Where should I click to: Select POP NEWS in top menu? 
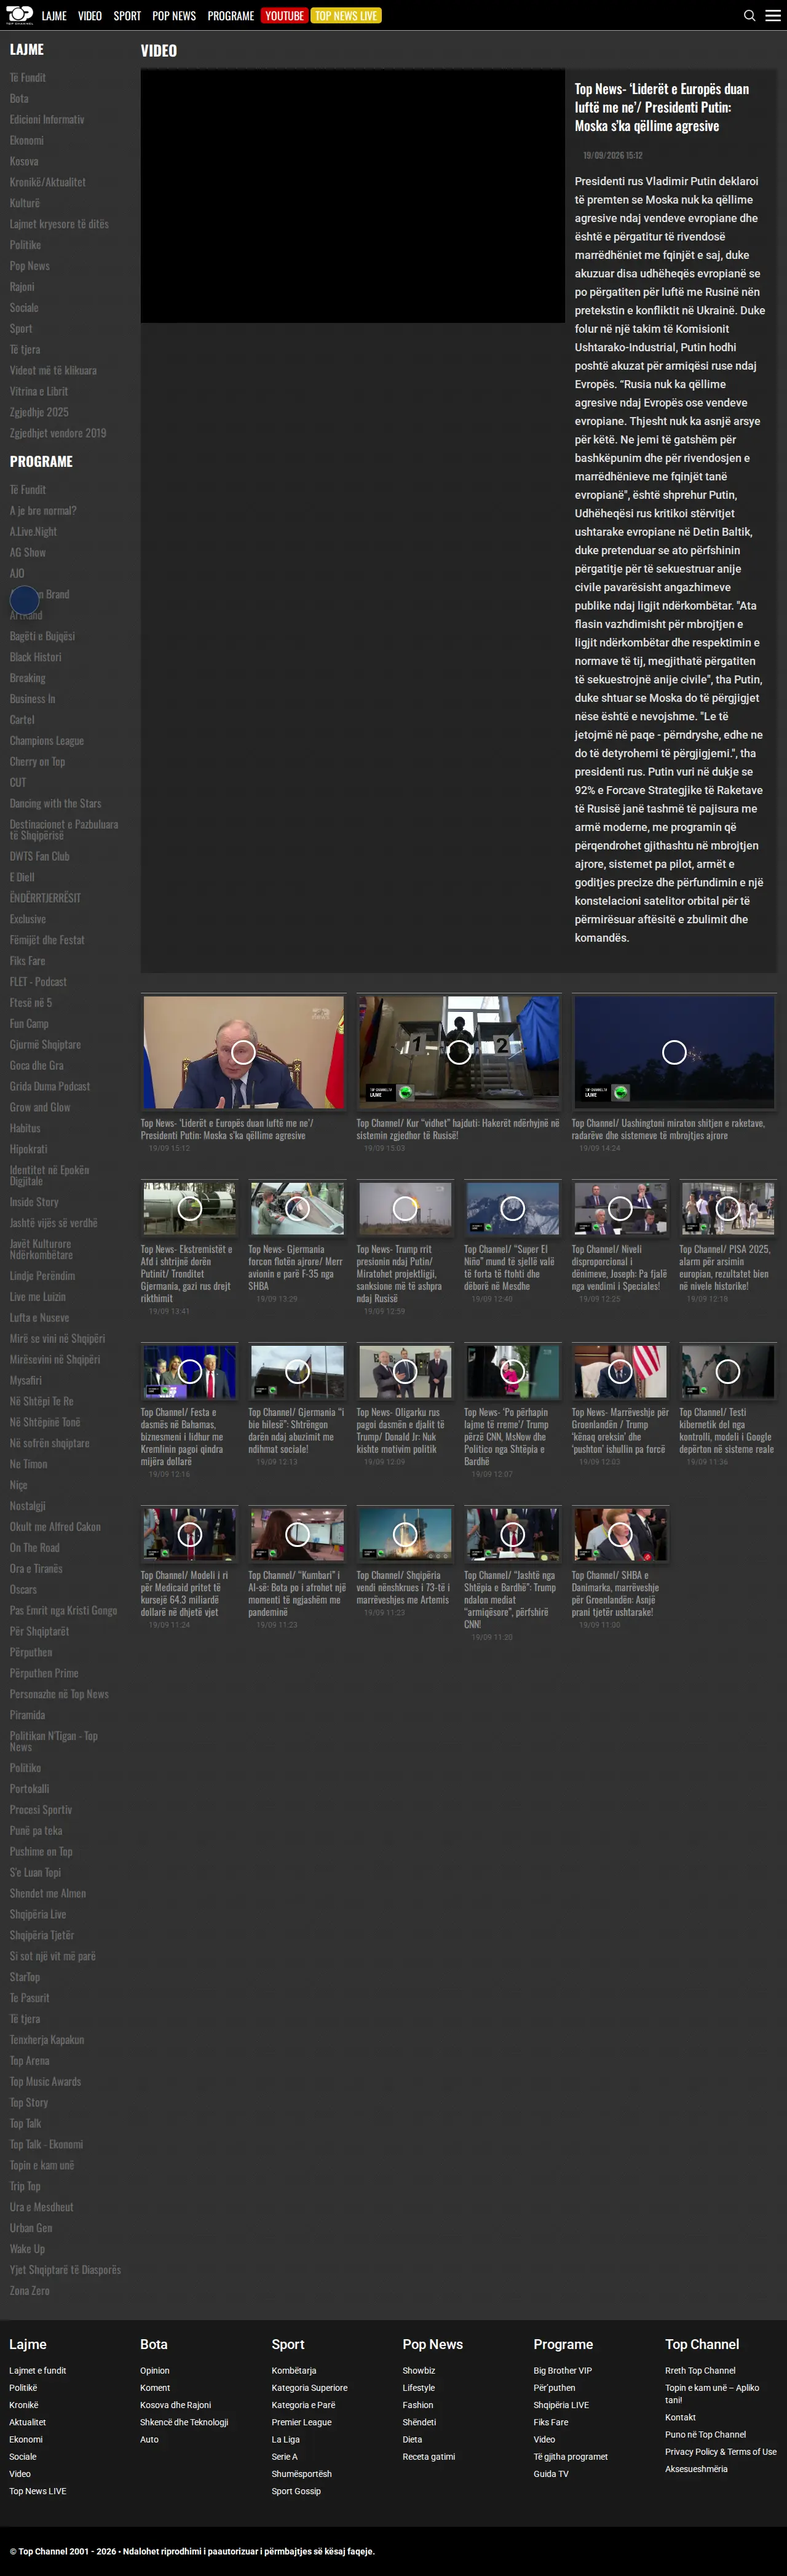pos(174,16)
